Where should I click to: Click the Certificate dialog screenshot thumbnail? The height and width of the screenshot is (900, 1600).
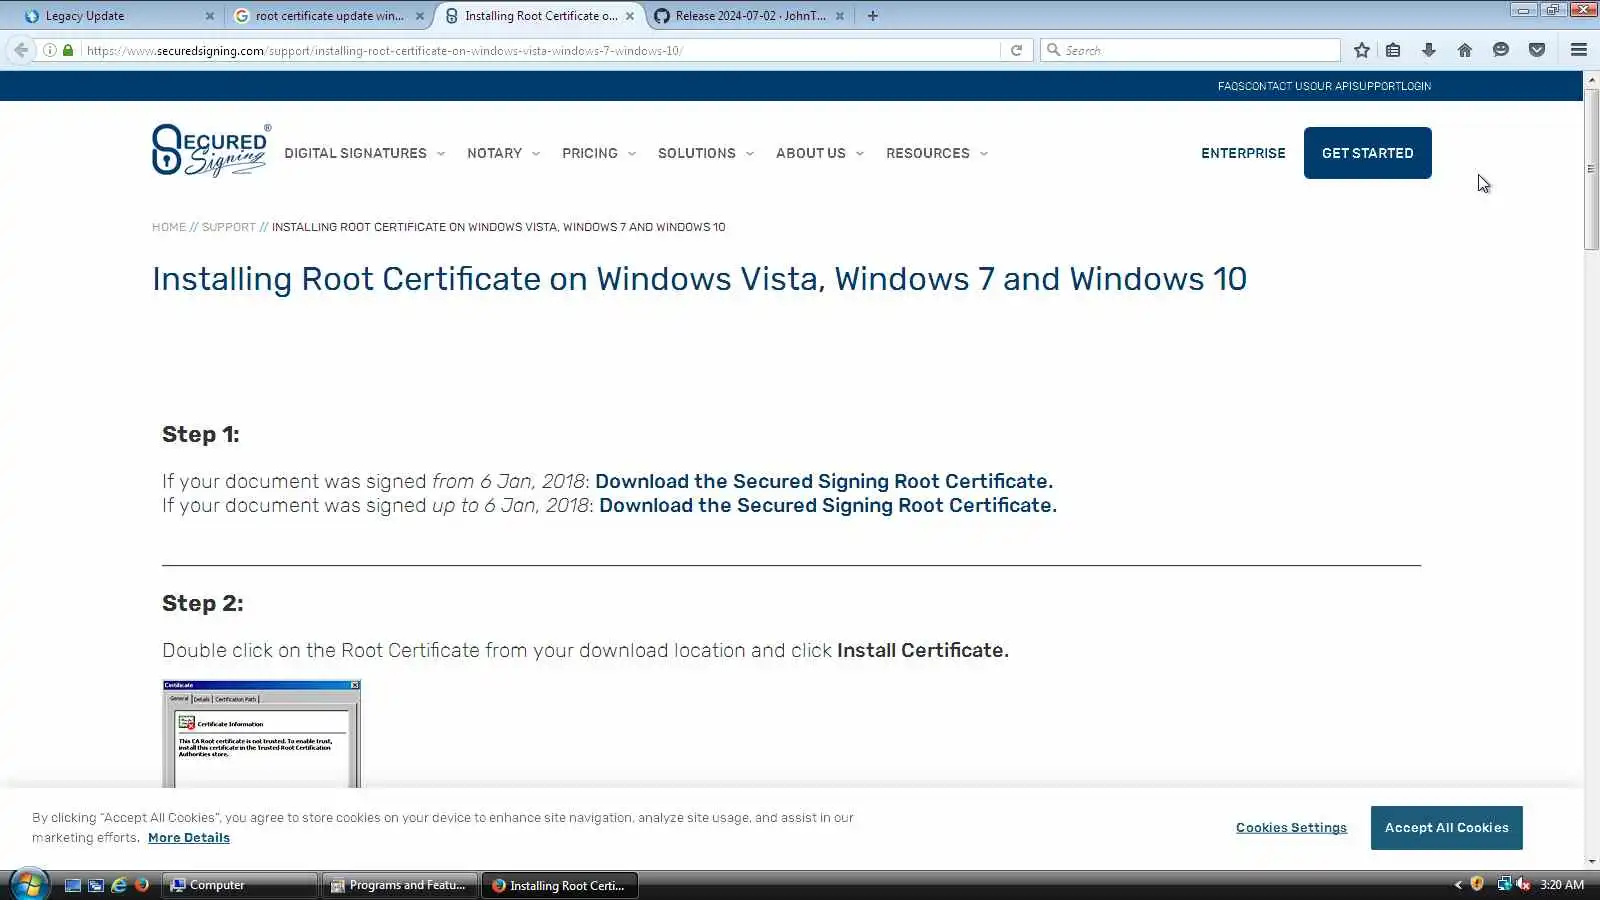pyautogui.click(x=261, y=734)
